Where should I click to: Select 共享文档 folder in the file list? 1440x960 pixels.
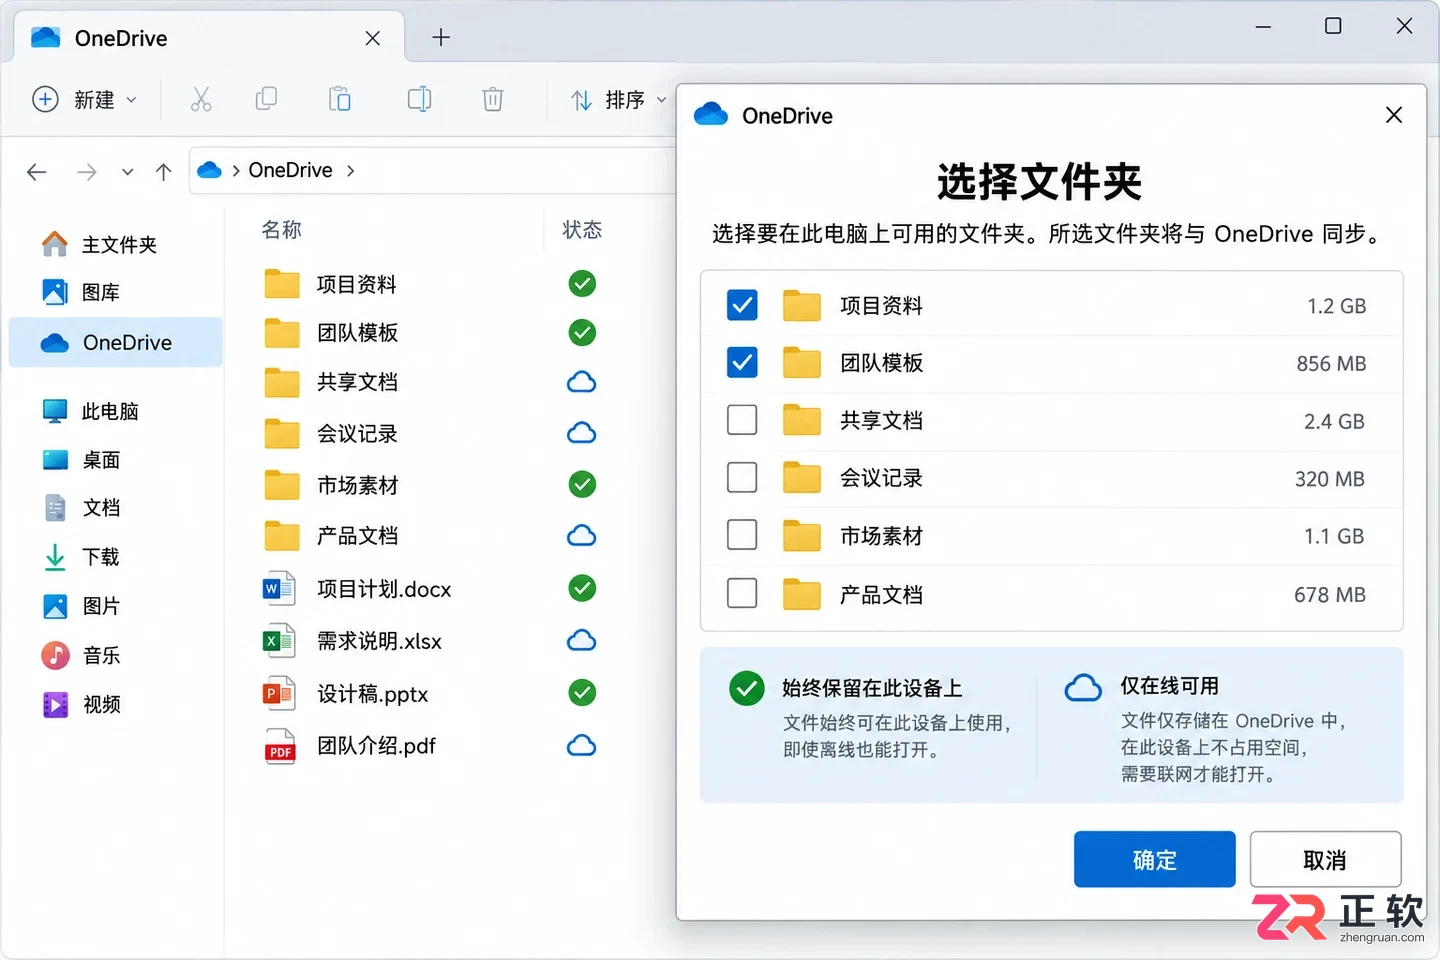[357, 382]
